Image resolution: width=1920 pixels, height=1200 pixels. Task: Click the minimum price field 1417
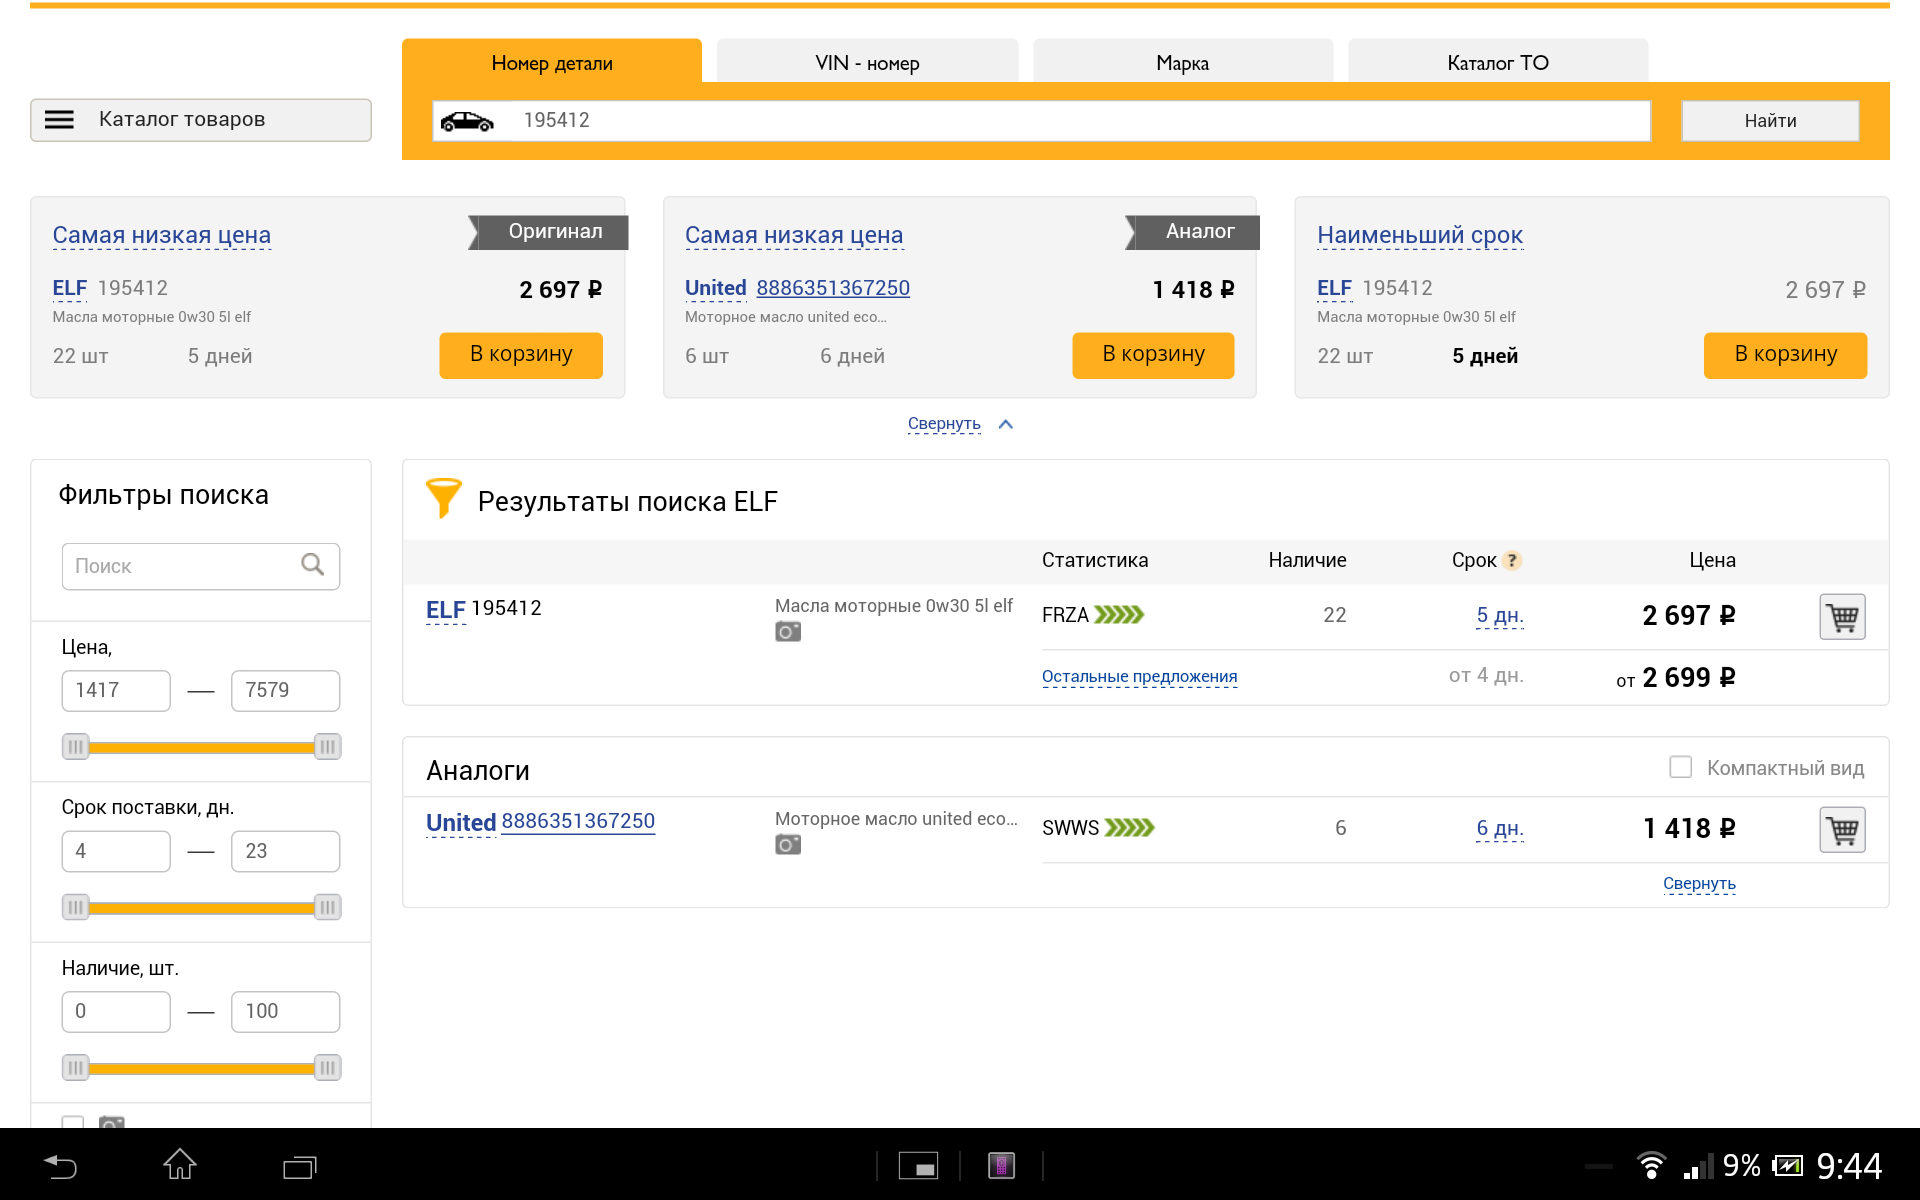pyautogui.click(x=116, y=690)
